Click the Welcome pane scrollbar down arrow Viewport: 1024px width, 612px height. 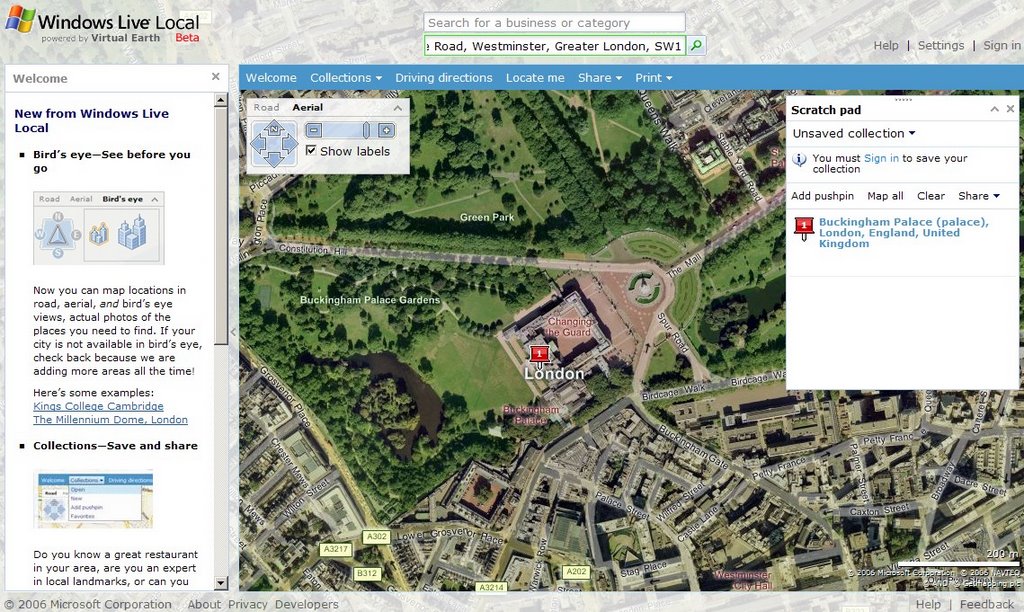pos(221,583)
